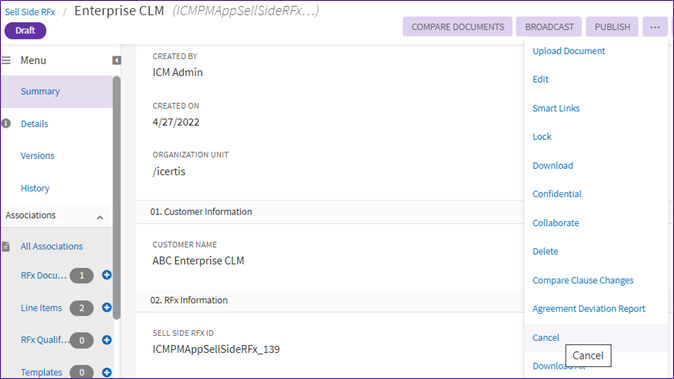
Task: Add a Line Item with the plus icon
Action: point(107,308)
